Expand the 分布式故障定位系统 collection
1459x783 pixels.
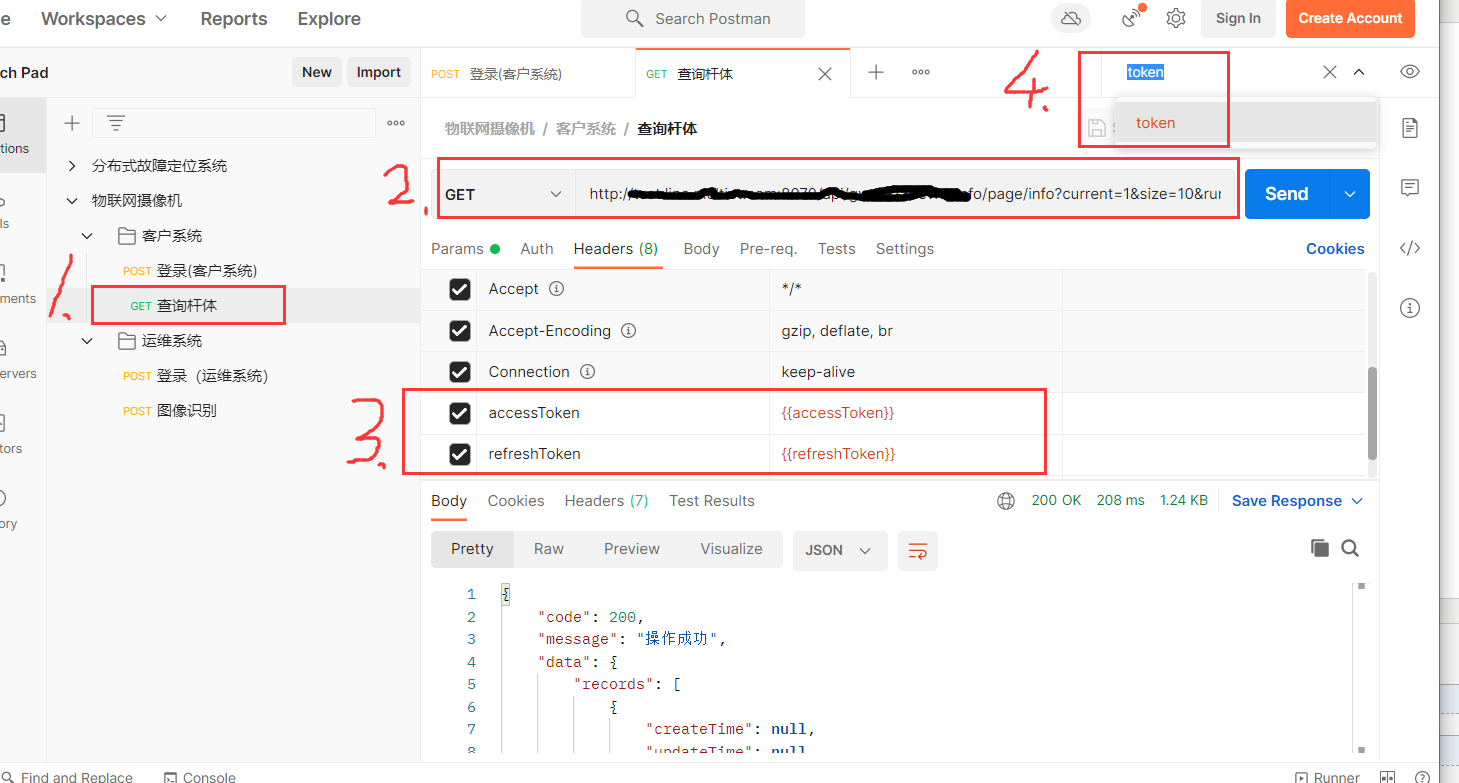pos(72,166)
